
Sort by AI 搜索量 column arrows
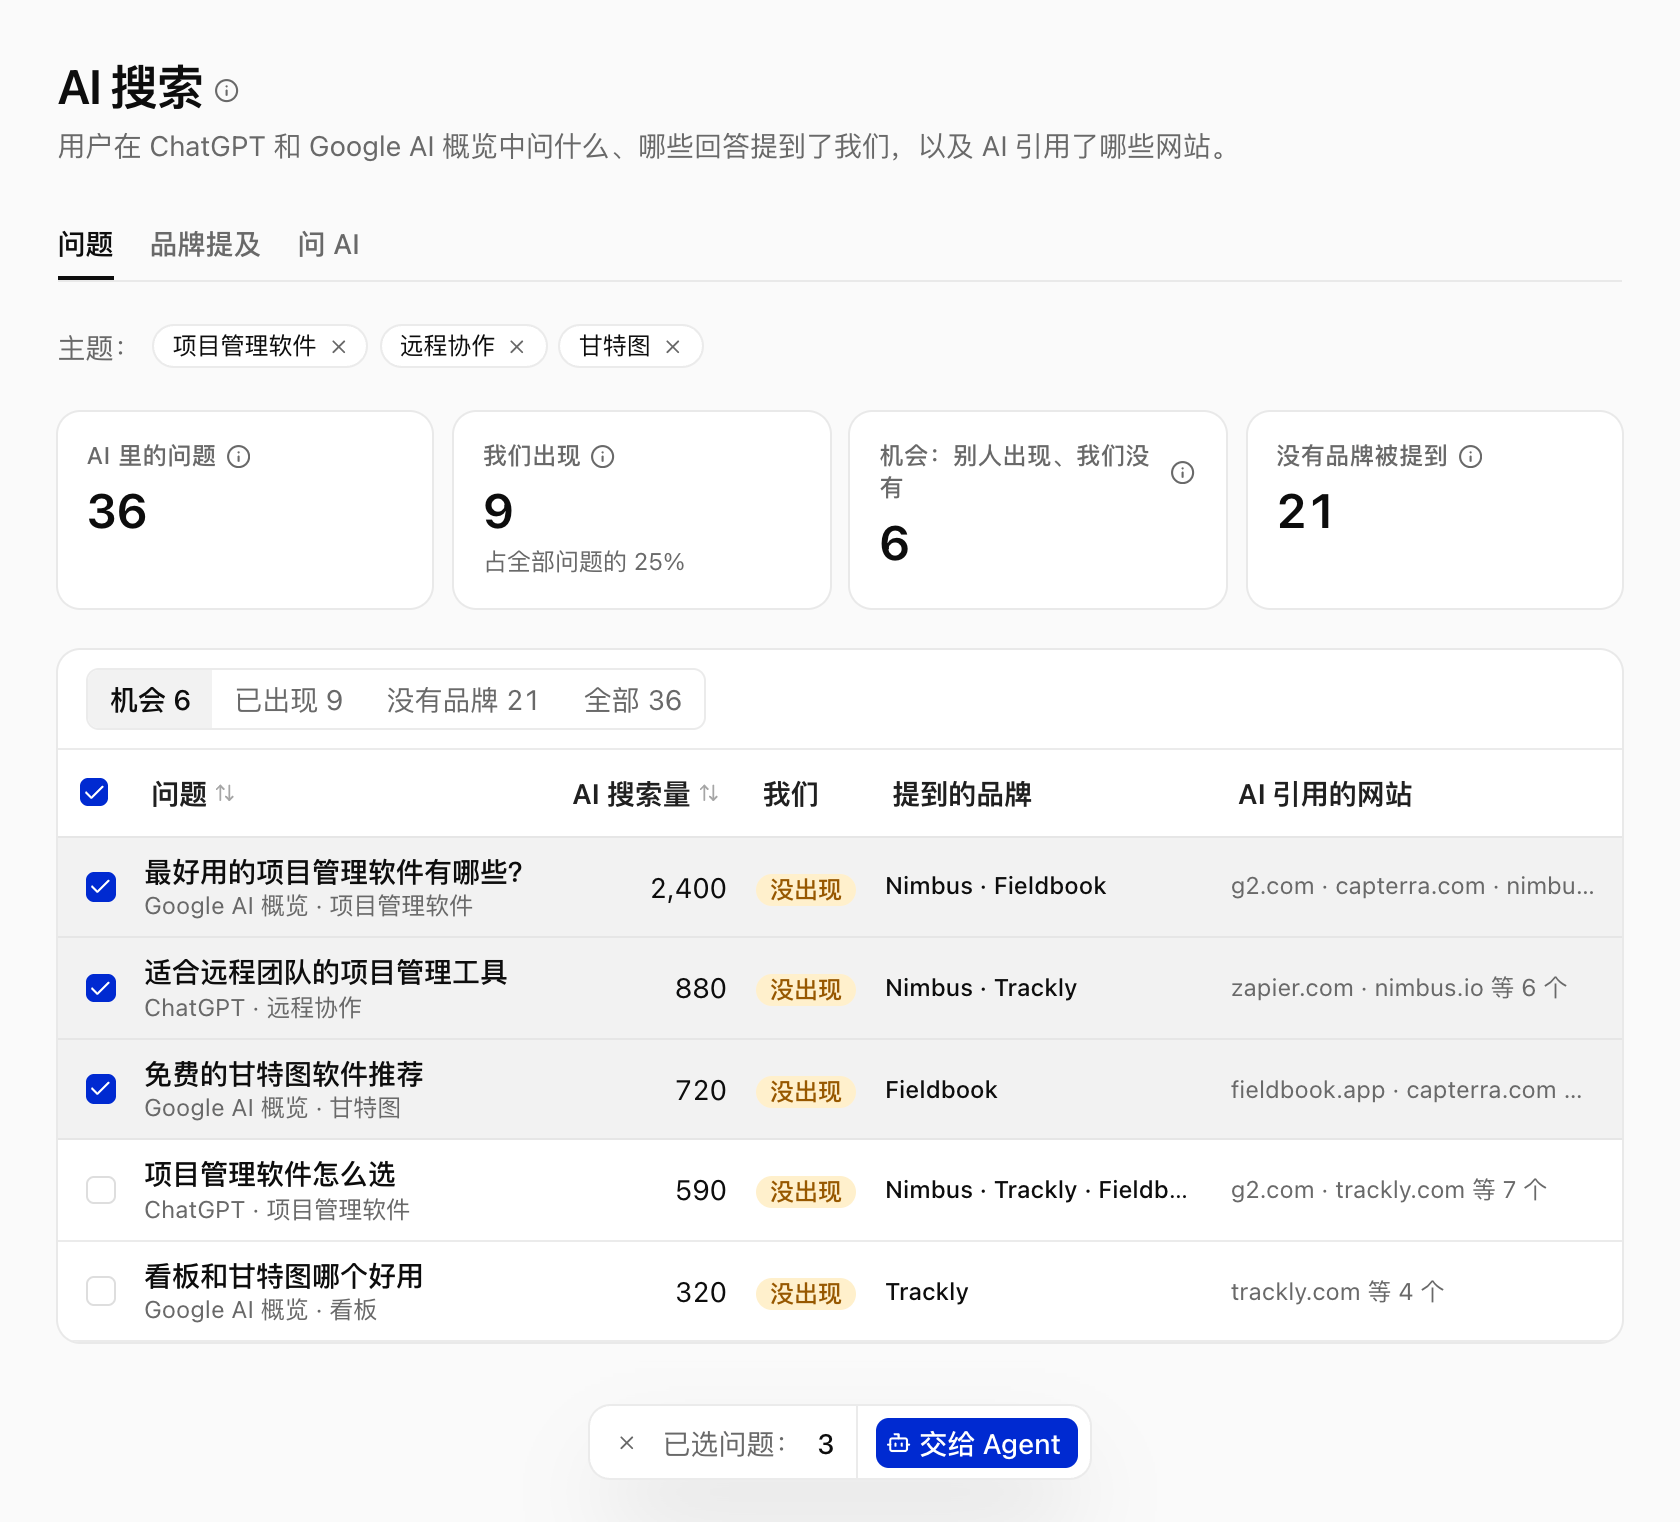(709, 794)
